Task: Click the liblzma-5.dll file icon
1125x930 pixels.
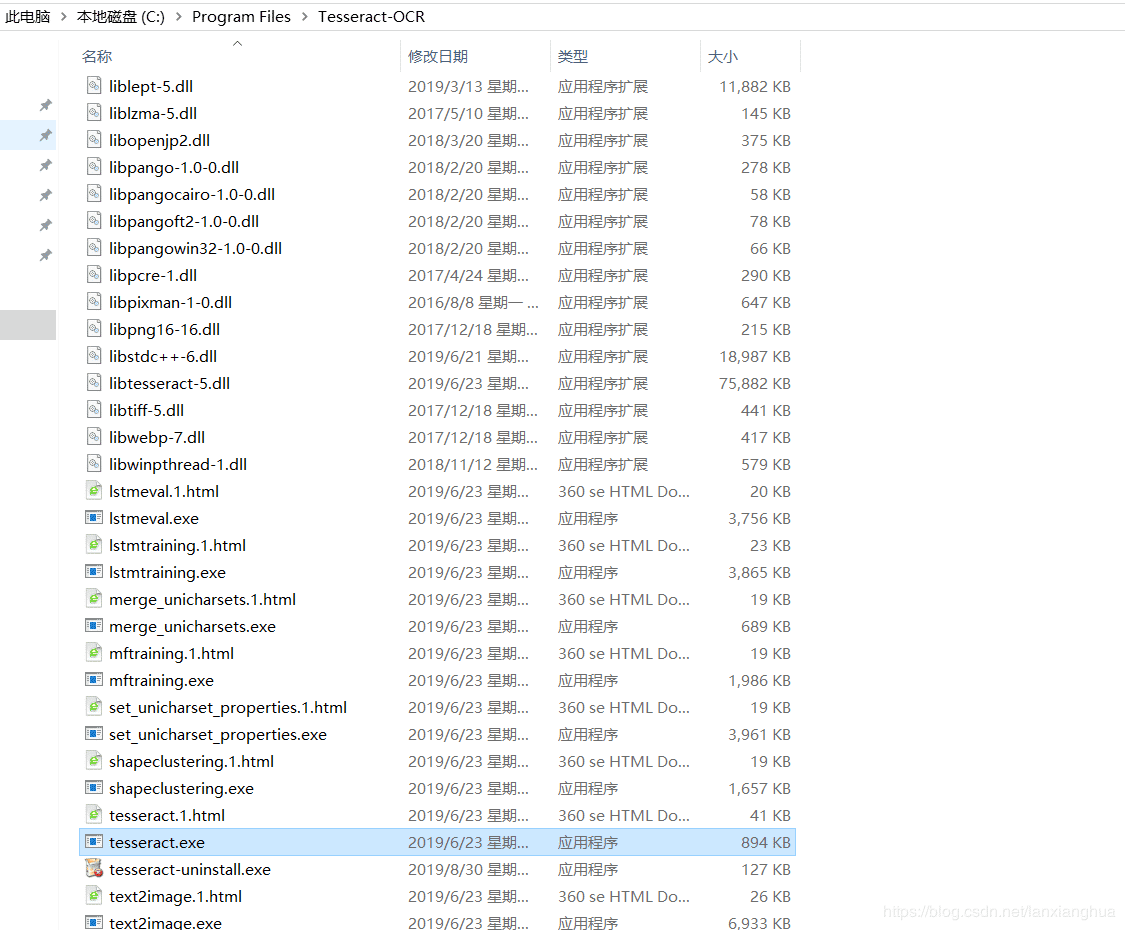Action: (94, 113)
